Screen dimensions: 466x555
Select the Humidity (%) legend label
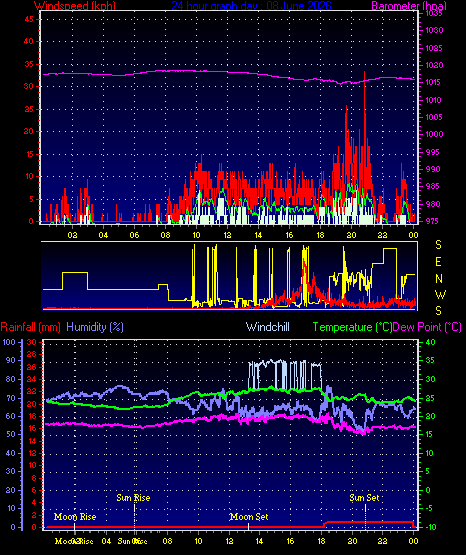pos(95,327)
